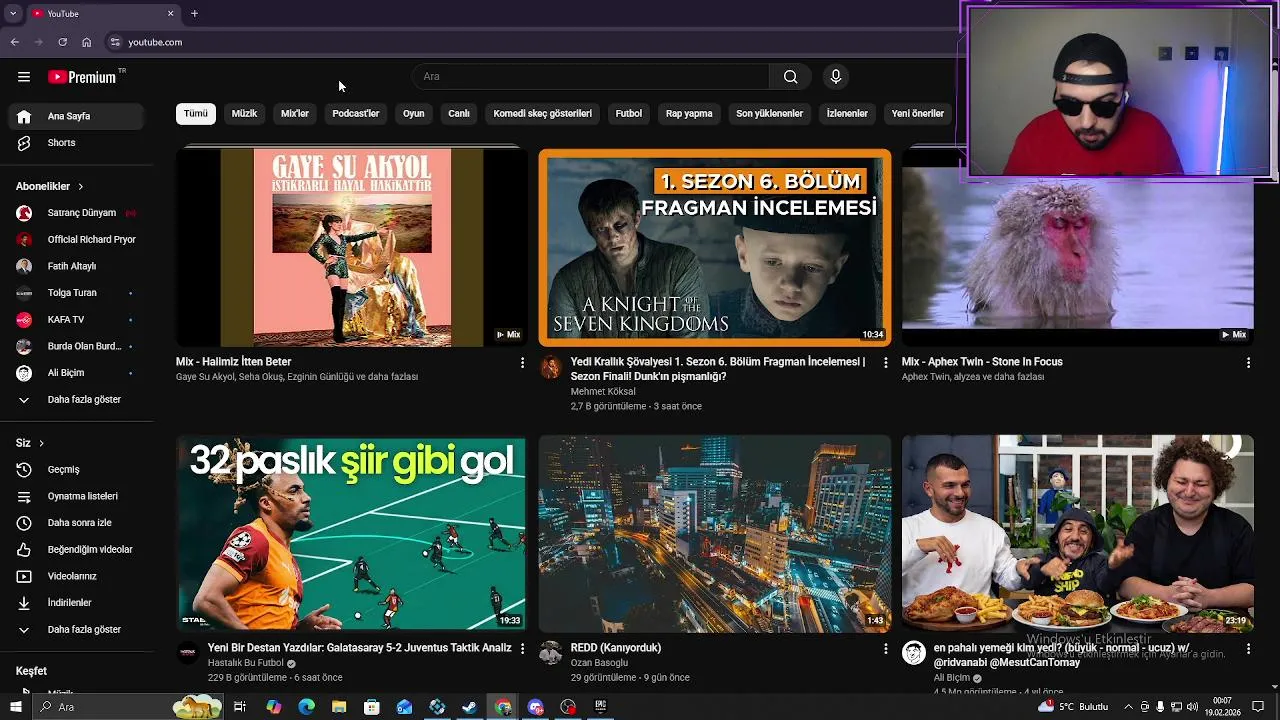The width and height of the screenshot is (1280, 720).
Task: Open Yedi Krallık Şövalyesi video title
Action: (x=718, y=369)
